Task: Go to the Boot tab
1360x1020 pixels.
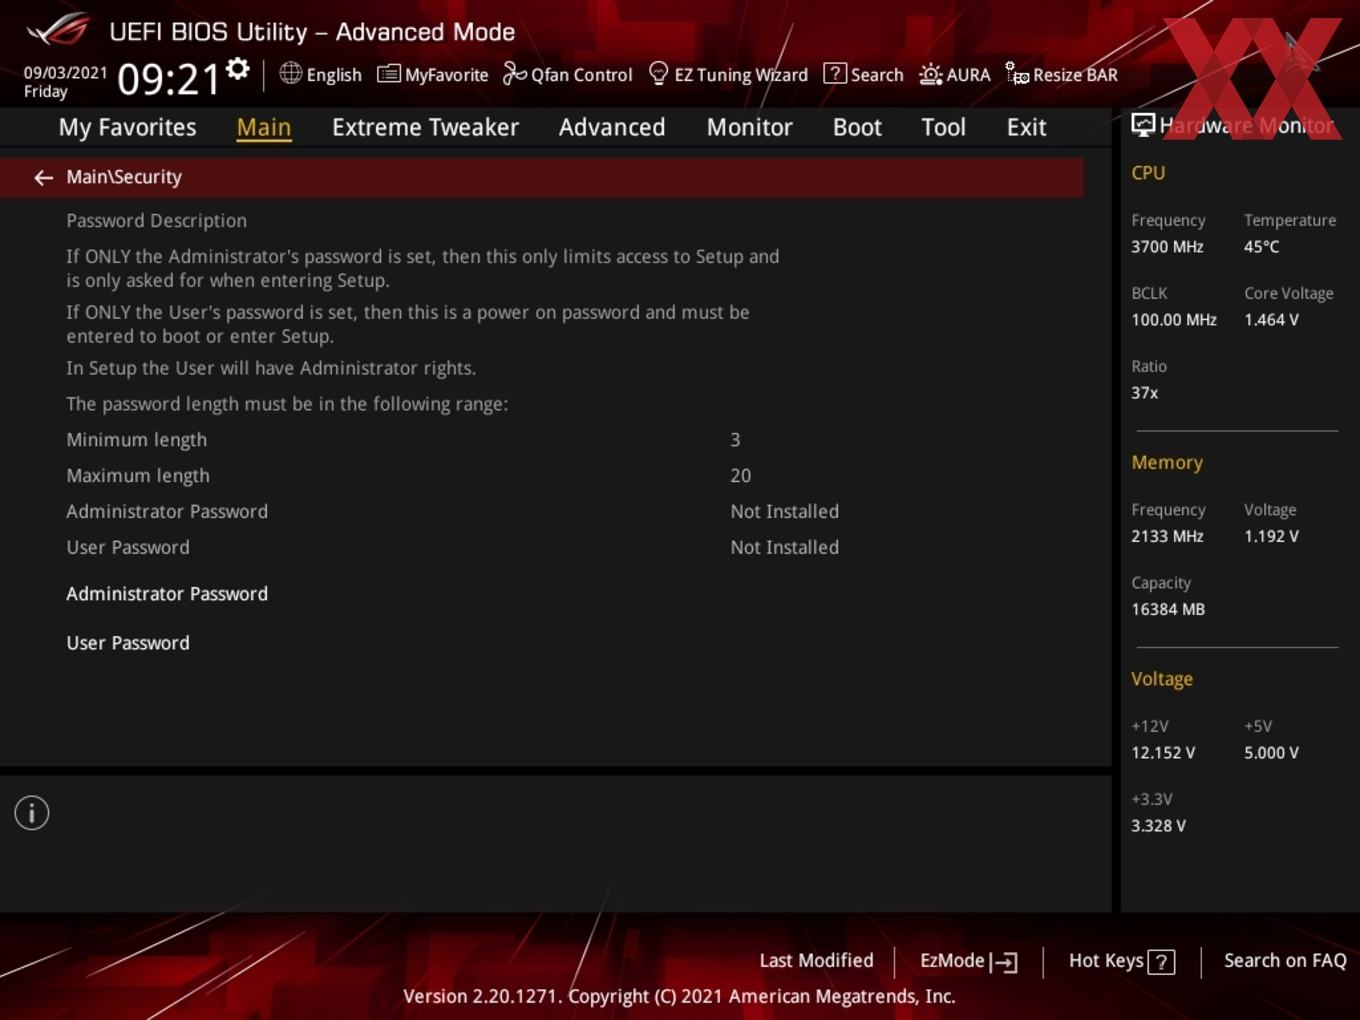Action: click(x=857, y=127)
